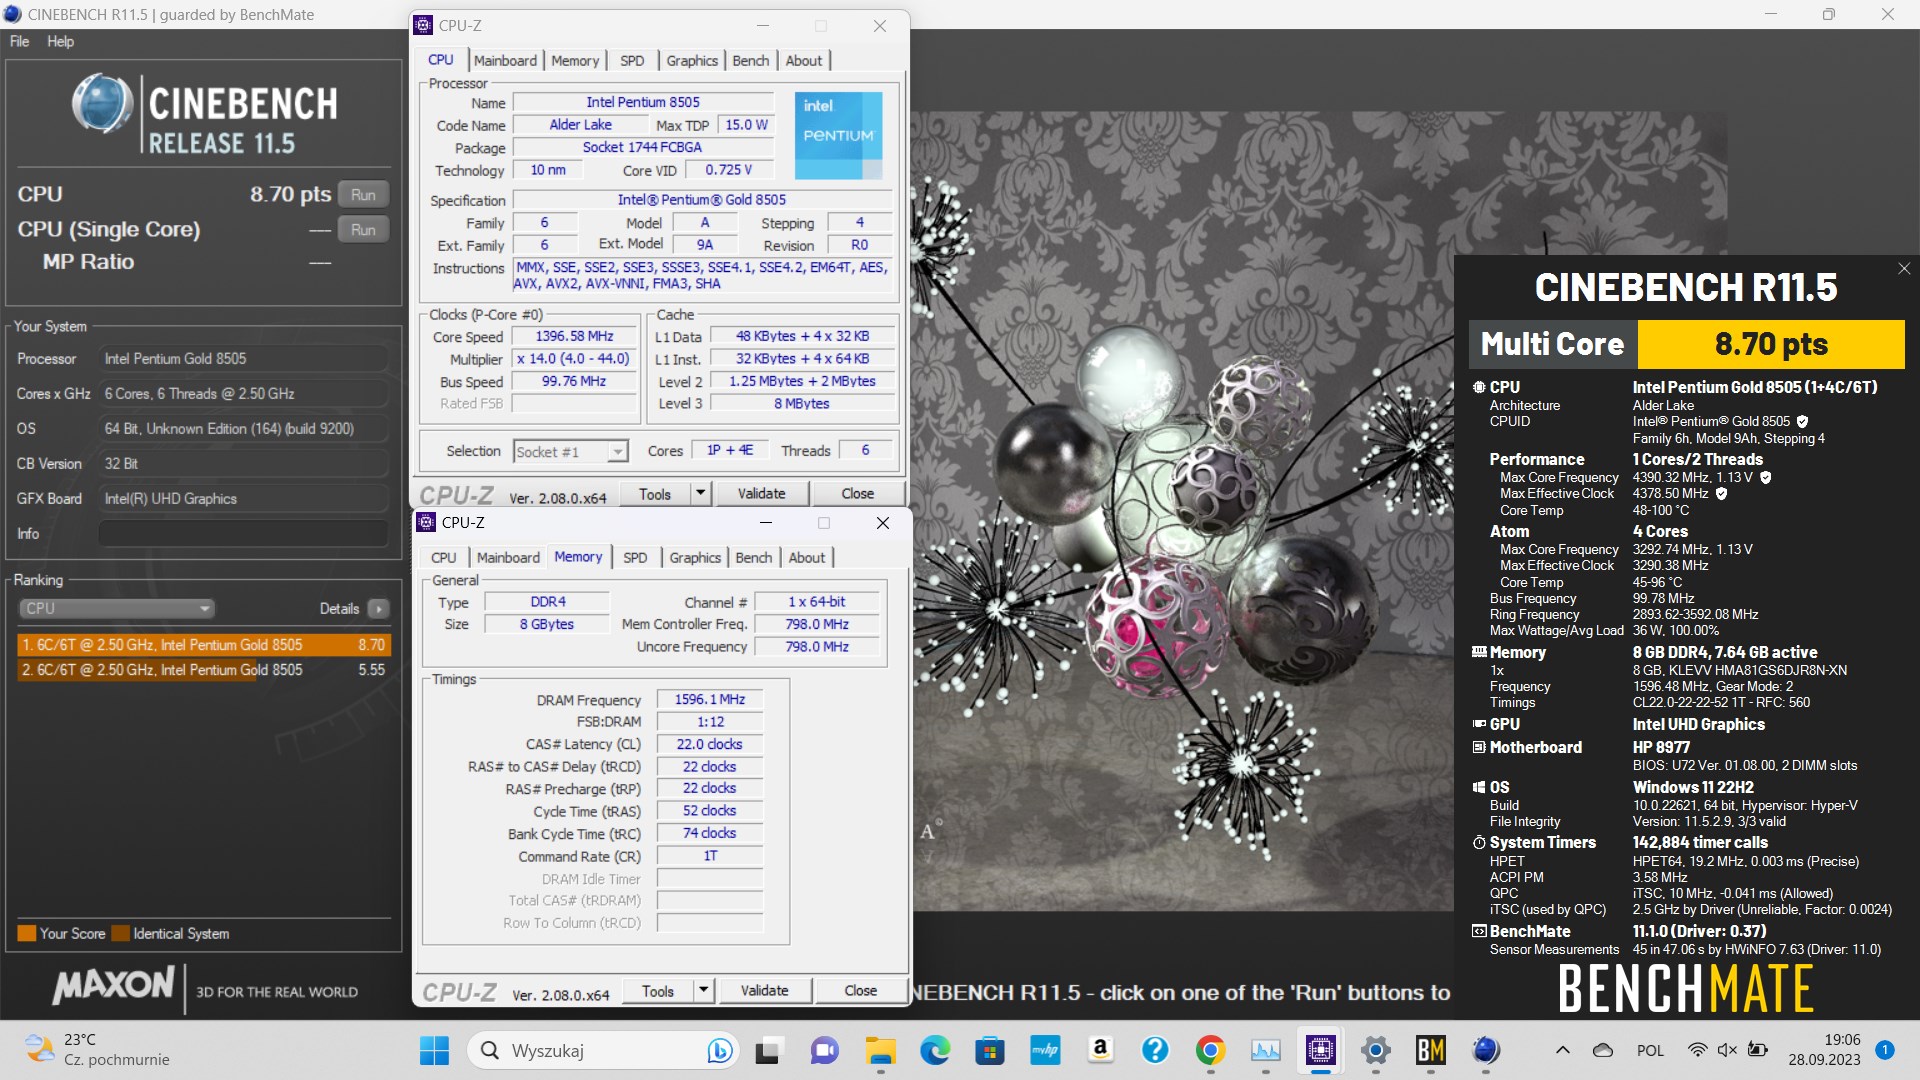1920x1080 pixels.
Task: Open Microsoft Edge browser
Action: click(935, 1050)
